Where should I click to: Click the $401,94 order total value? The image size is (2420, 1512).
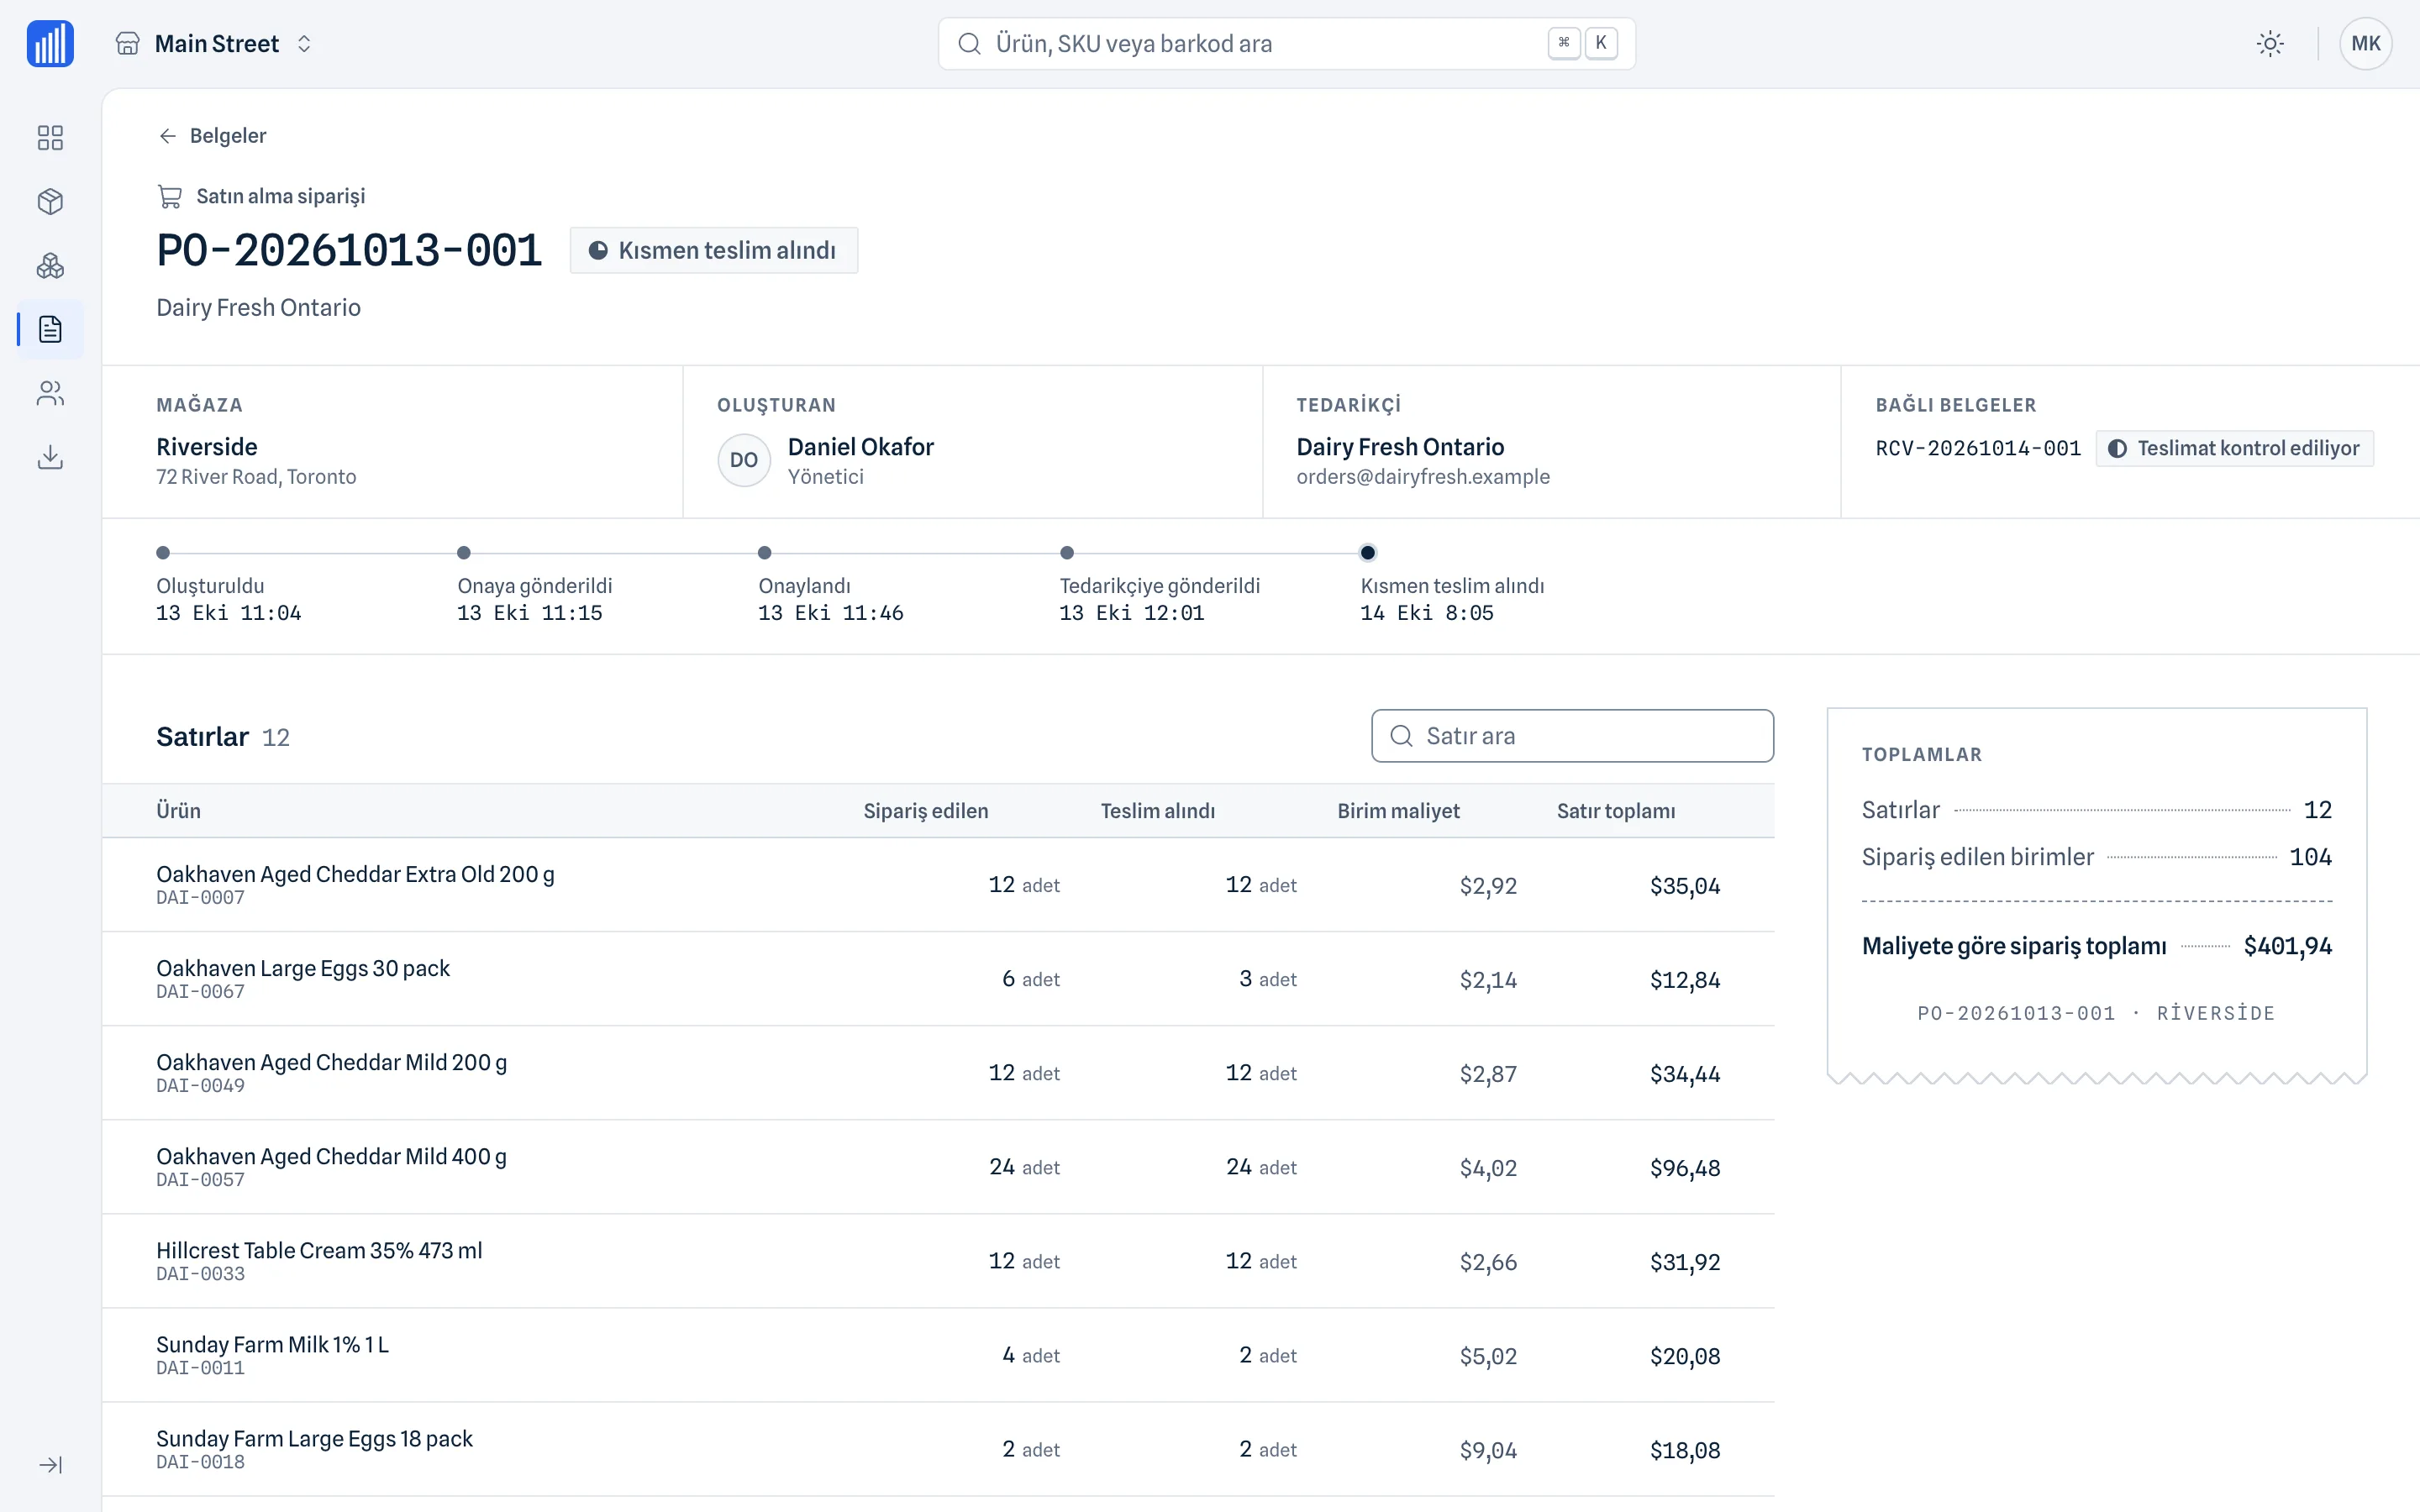[2288, 946]
